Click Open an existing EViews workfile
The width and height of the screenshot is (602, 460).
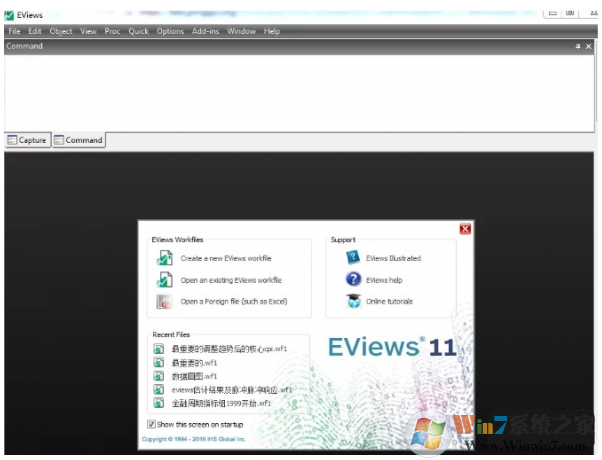(231, 280)
